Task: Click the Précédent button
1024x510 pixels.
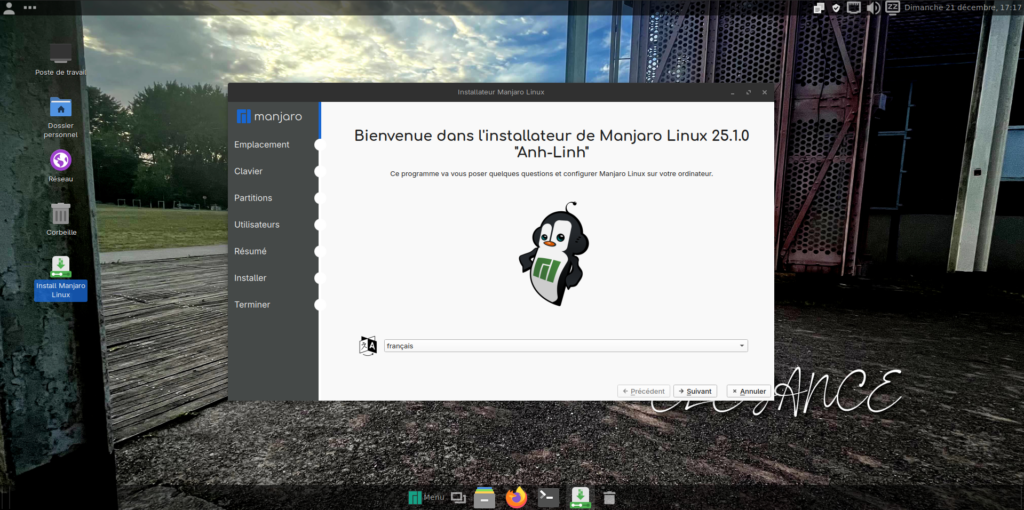Action: [x=643, y=391]
